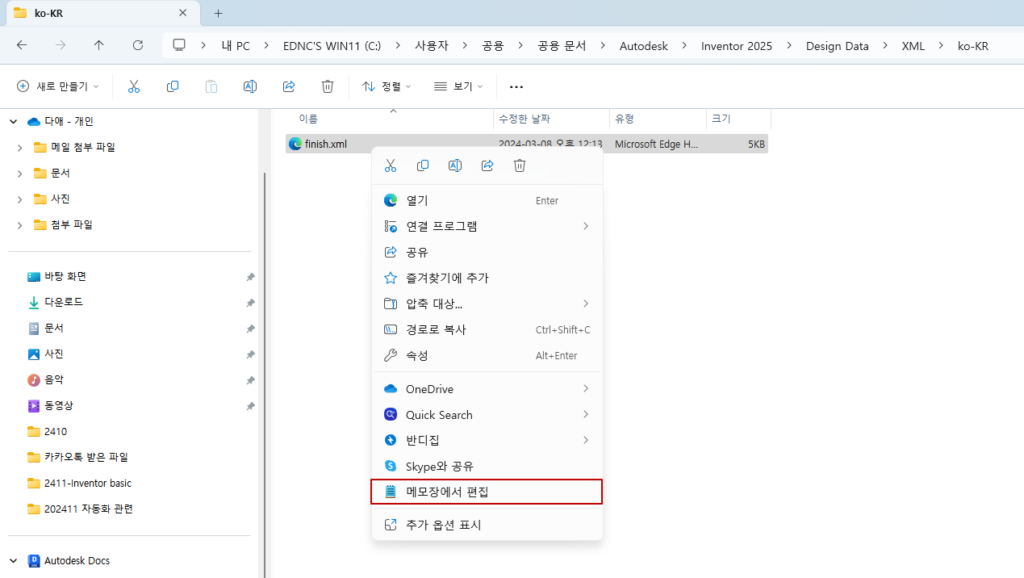Click the Copy icon in toolbar
This screenshot has width=1024, height=578.
pyautogui.click(x=172, y=86)
